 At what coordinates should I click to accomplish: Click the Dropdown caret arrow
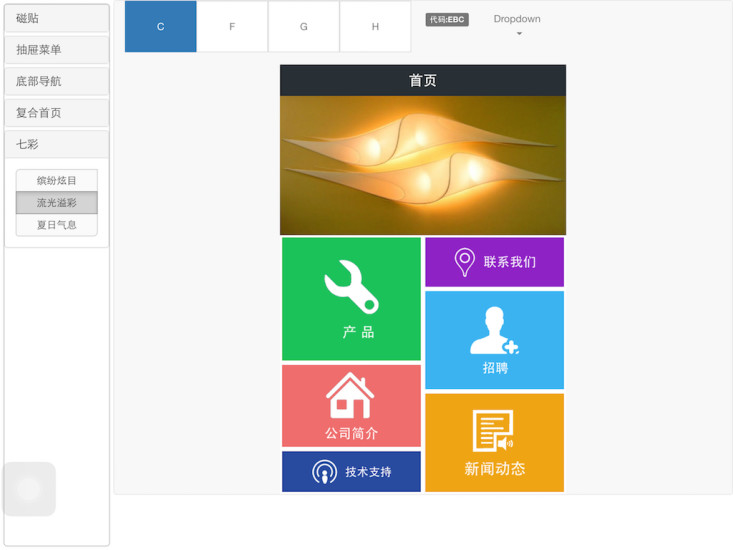519,34
